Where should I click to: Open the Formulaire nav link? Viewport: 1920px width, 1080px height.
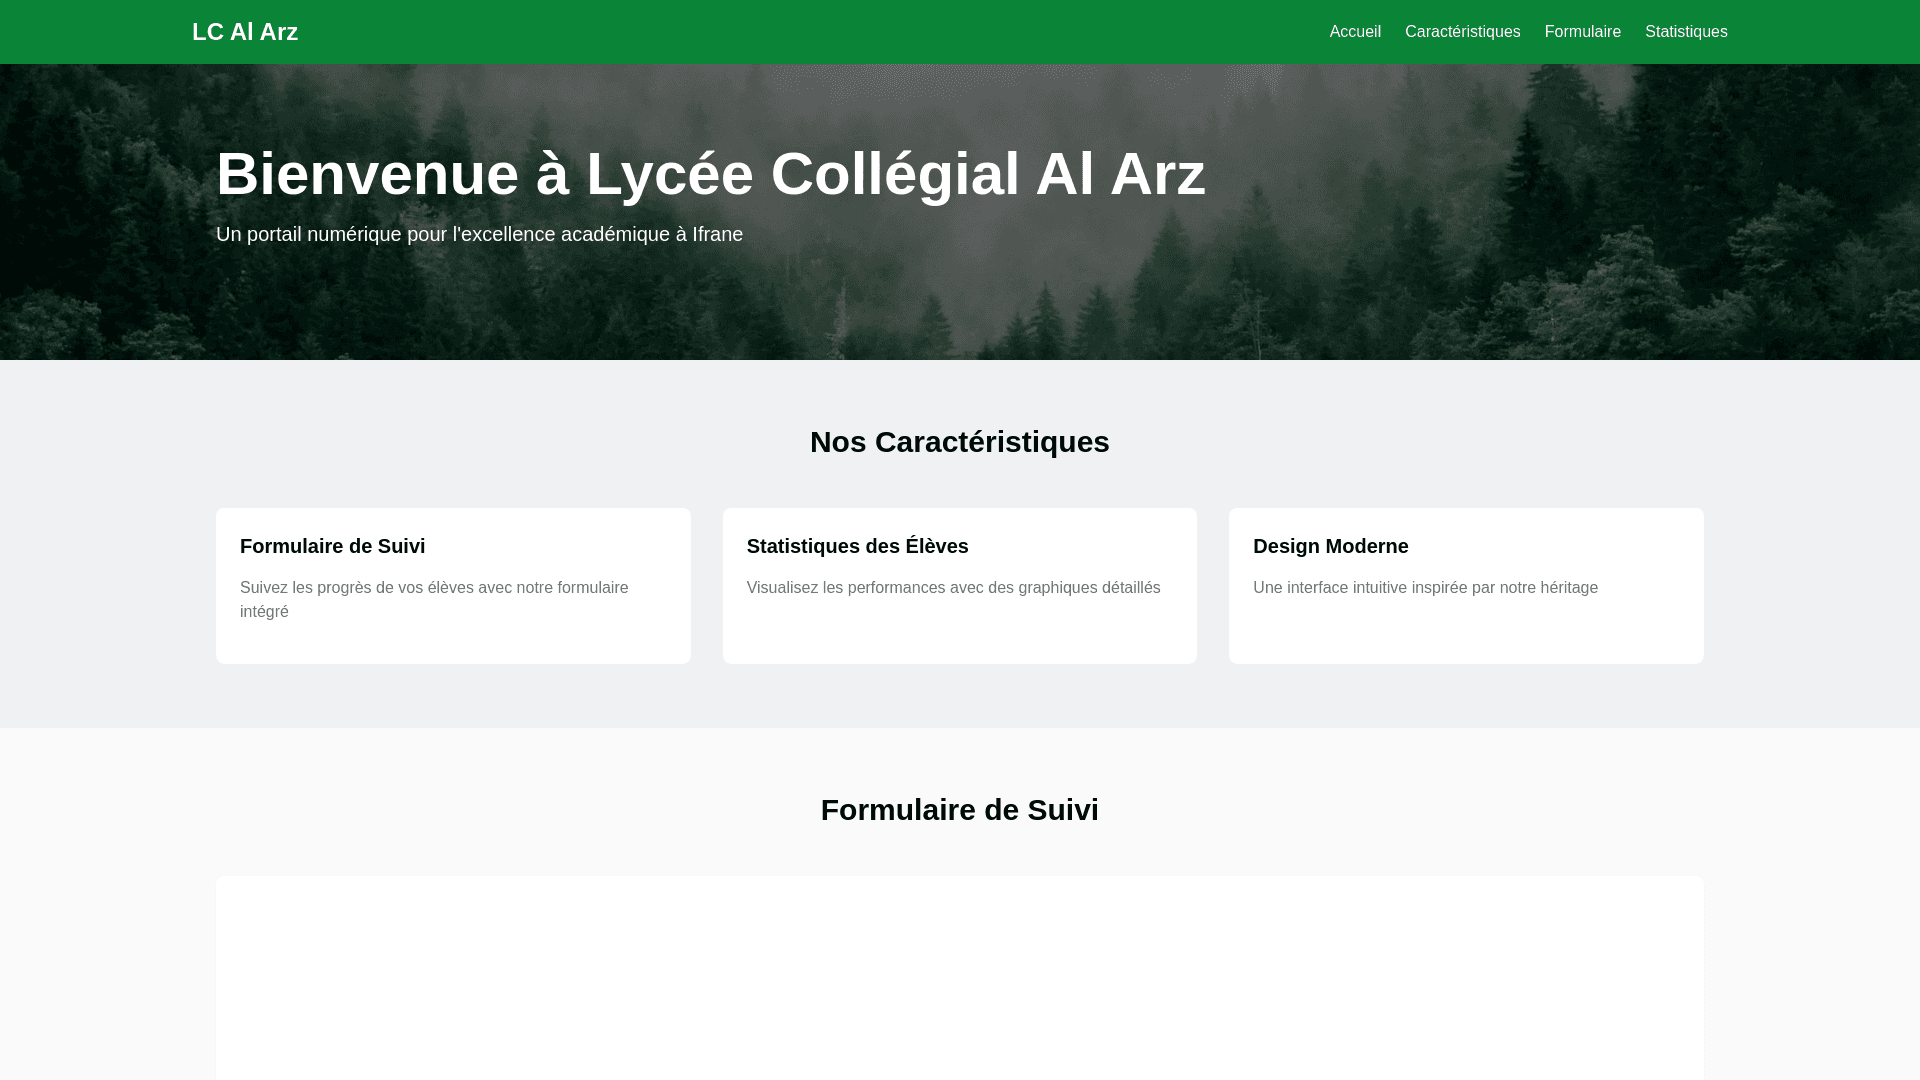pyautogui.click(x=1582, y=32)
